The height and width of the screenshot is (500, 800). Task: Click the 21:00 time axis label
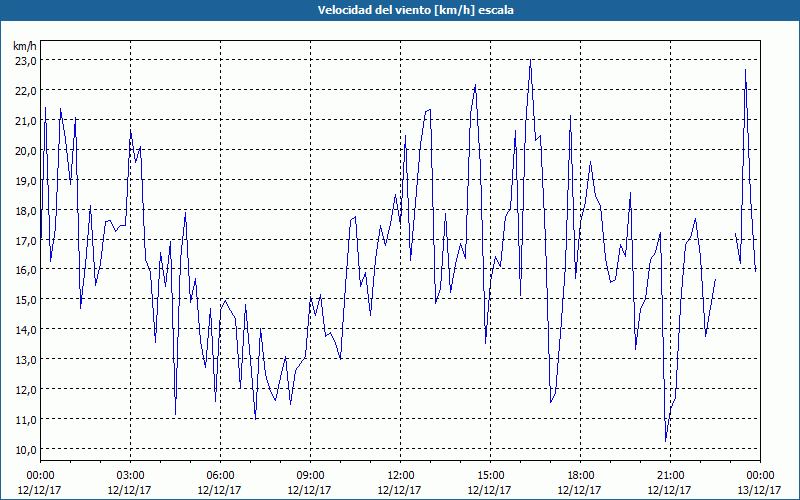click(670, 476)
